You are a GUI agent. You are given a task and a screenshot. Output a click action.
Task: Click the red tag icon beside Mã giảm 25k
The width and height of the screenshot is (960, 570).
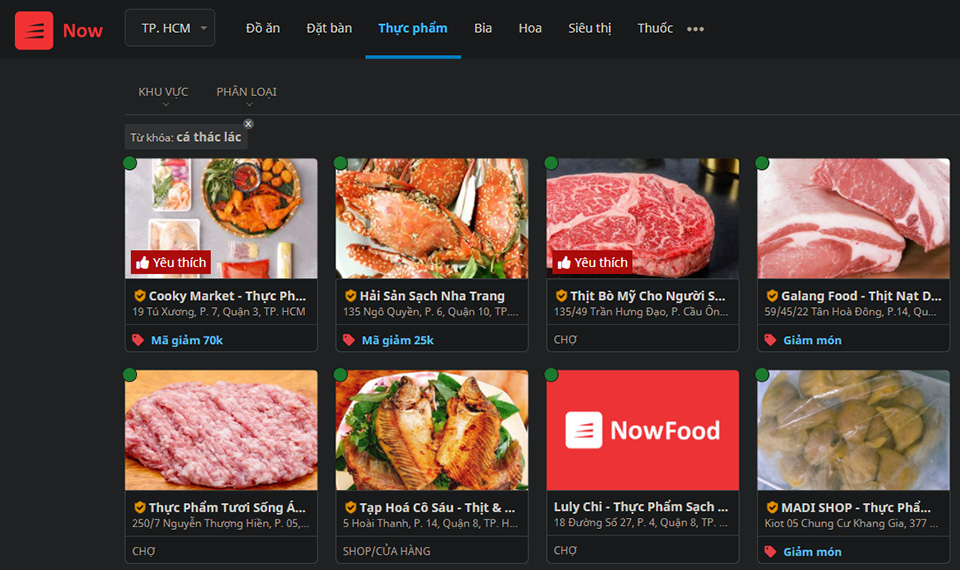[x=348, y=340]
